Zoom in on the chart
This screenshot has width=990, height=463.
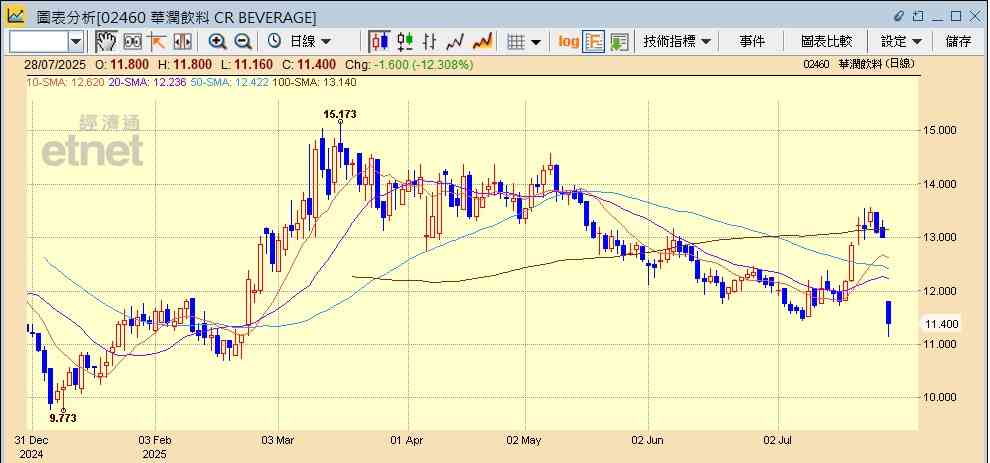click(218, 42)
